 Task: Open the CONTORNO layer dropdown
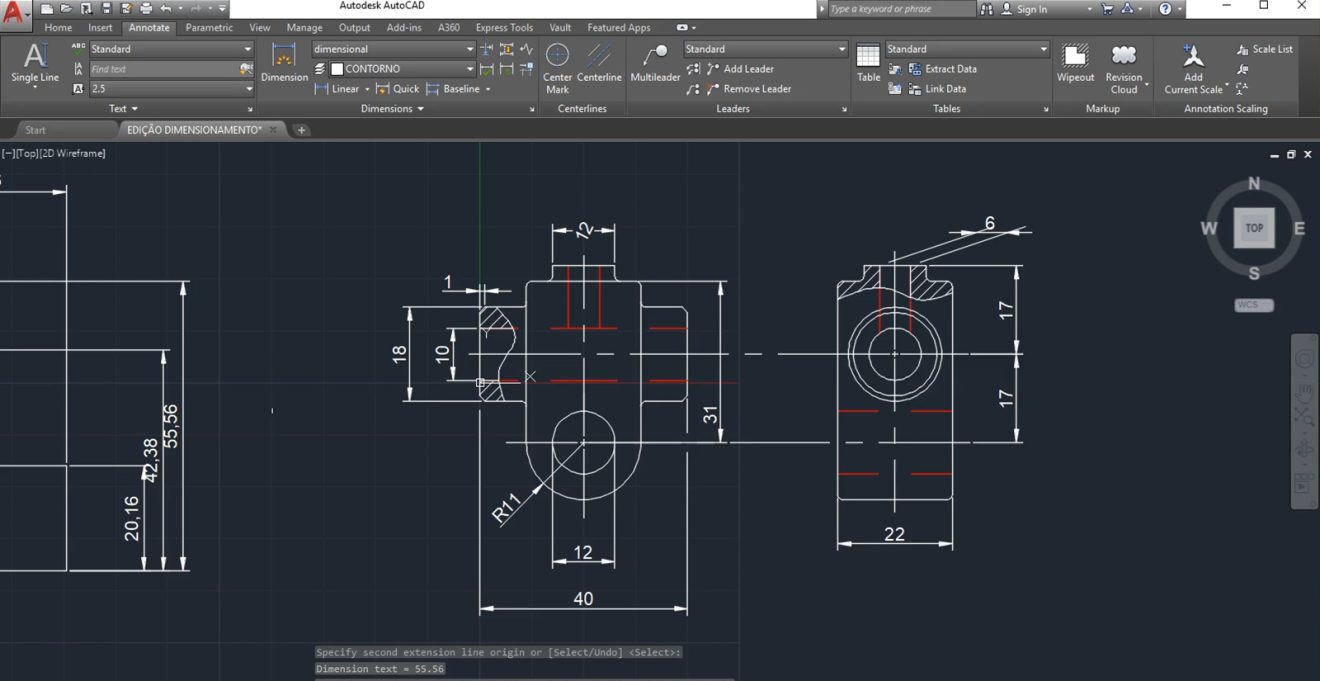[x=470, y=68]
